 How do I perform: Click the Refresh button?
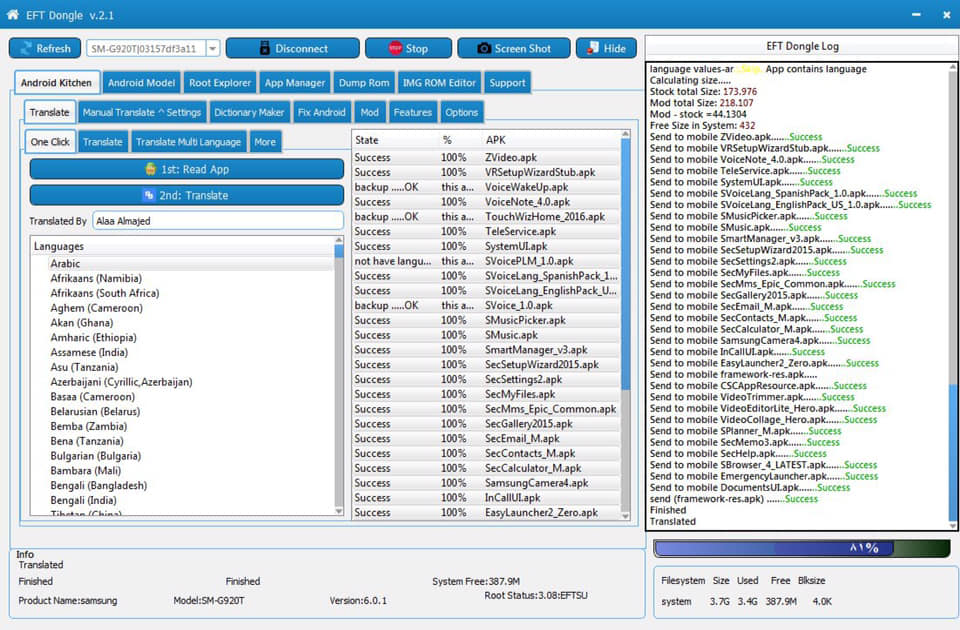(x=45, y=48)
